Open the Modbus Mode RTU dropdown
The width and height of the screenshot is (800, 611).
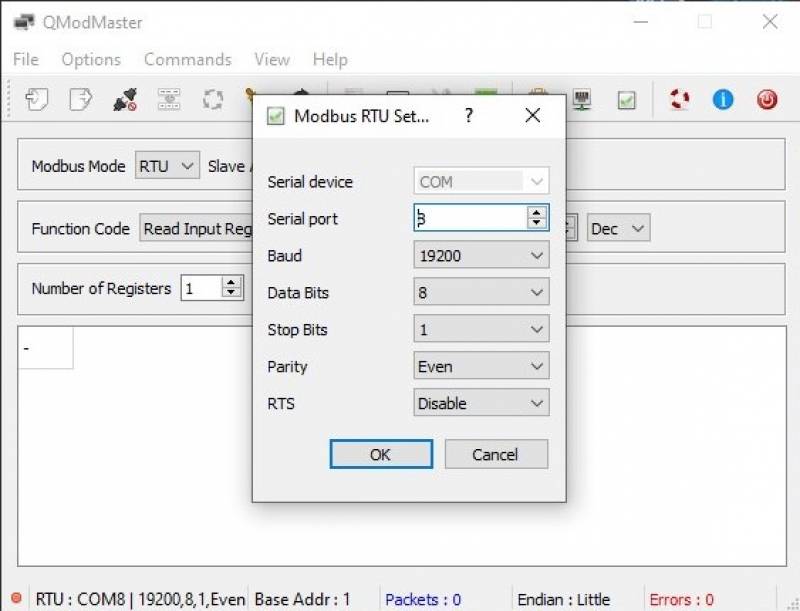167,166
